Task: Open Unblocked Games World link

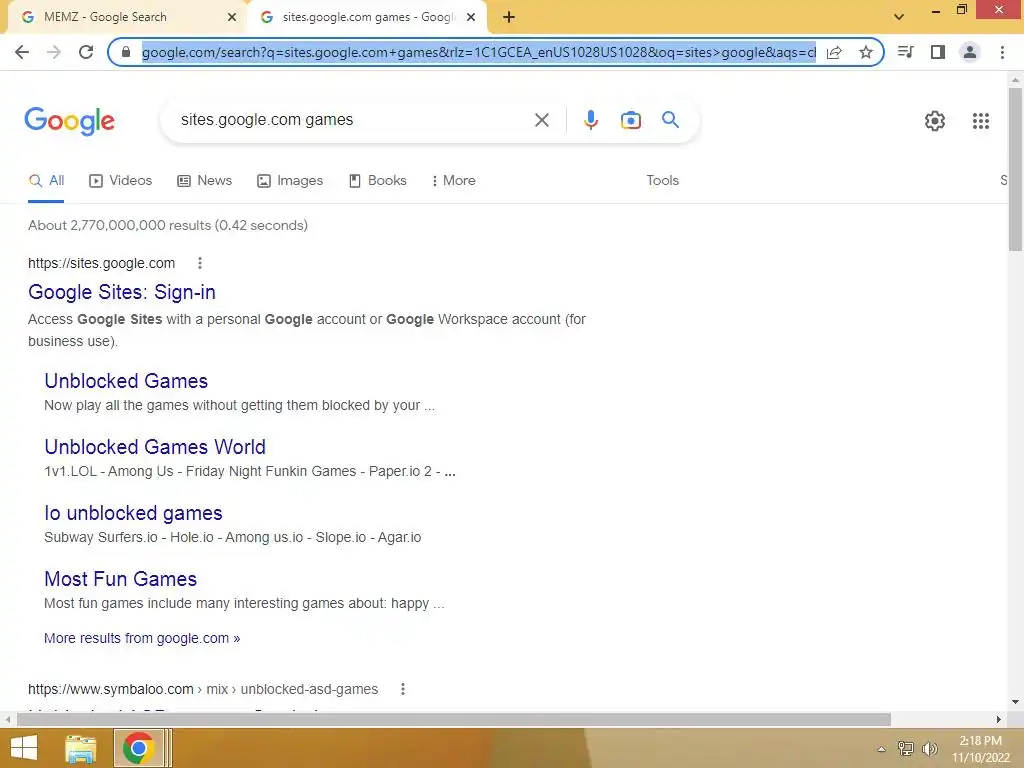Action: tap(155, 447)
